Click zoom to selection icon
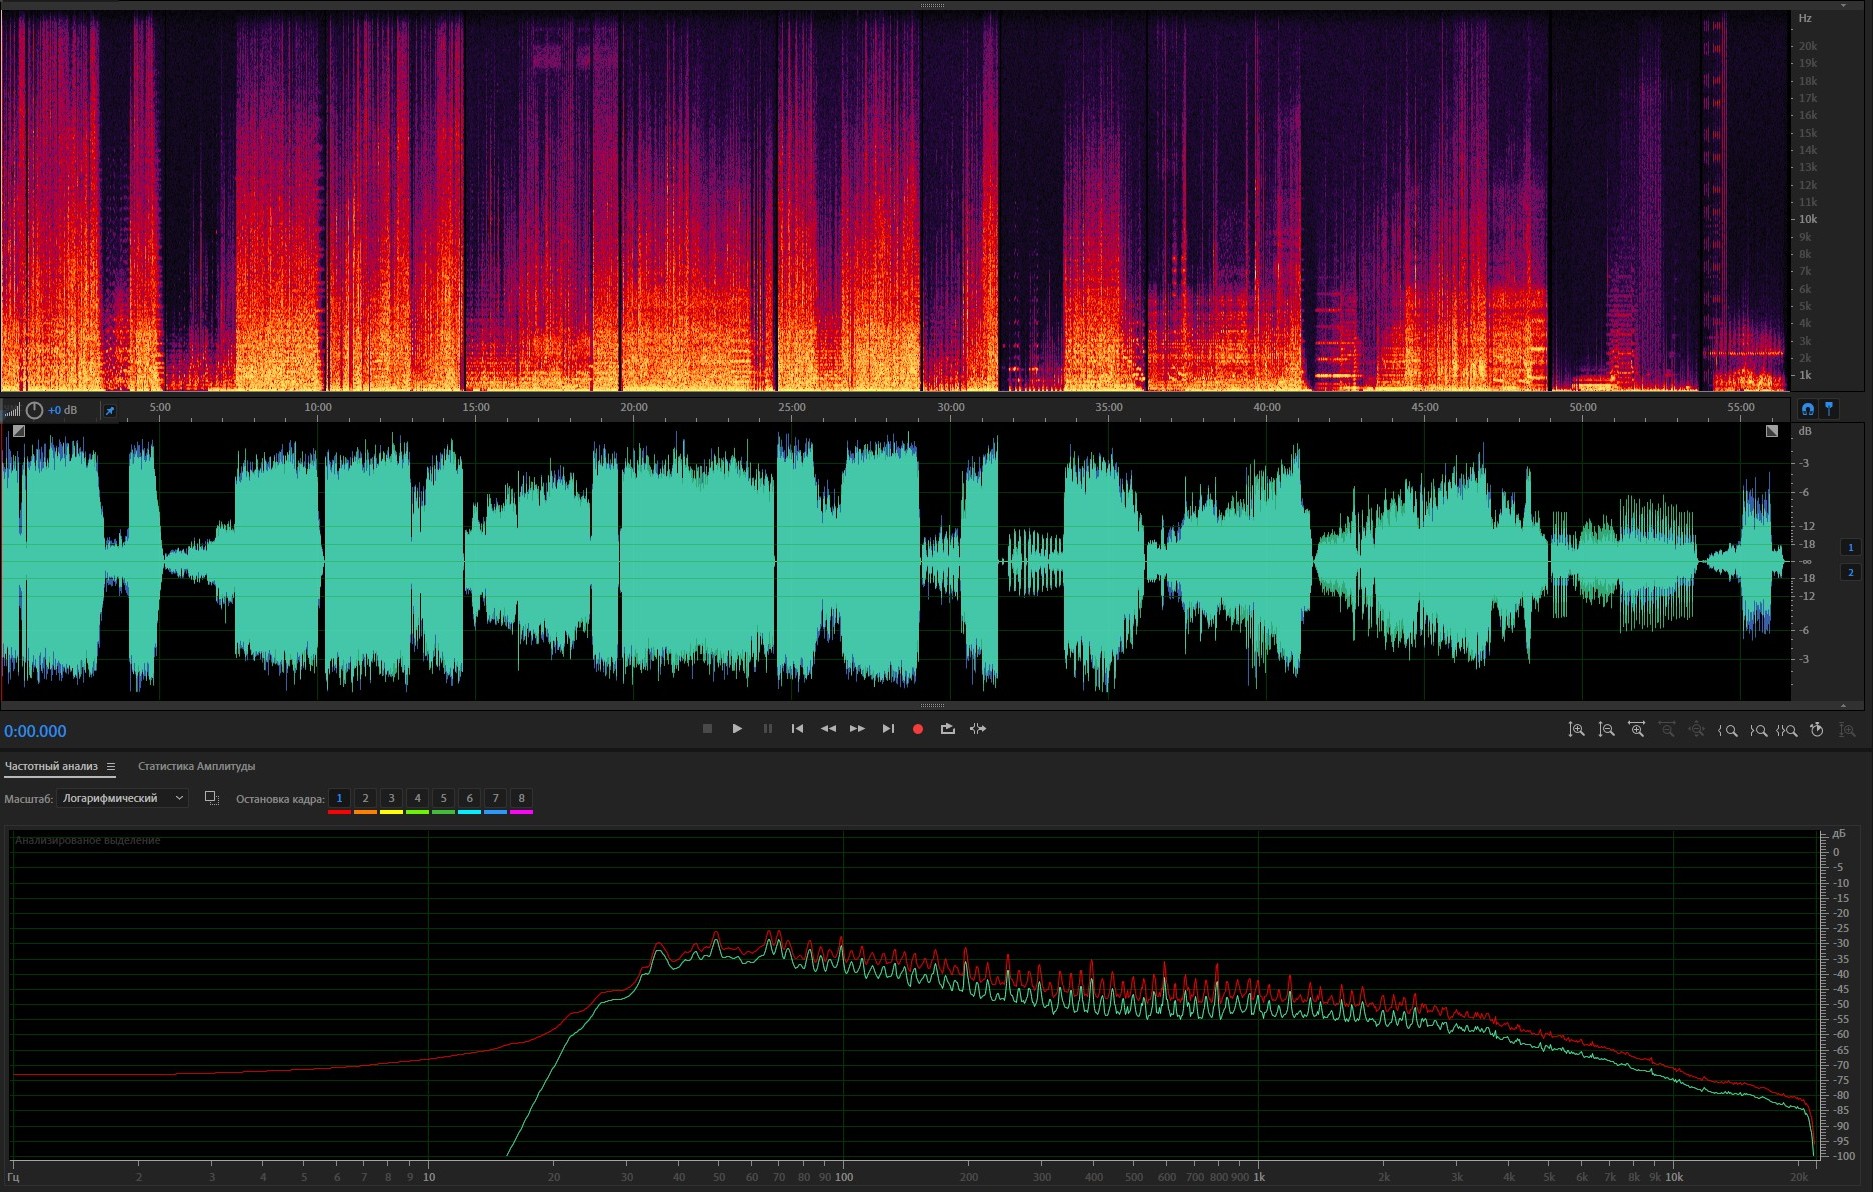Image resolution: width=1873 pixels, height=1192 pixels. pyautogui.click(x=1787, y=730)
